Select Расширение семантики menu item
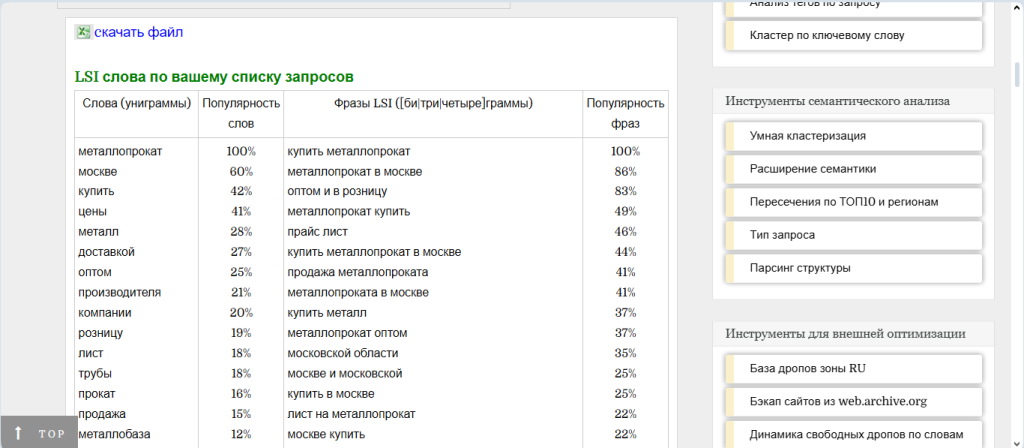Viewport: 1024px width, 448px height. coord(812,169)
